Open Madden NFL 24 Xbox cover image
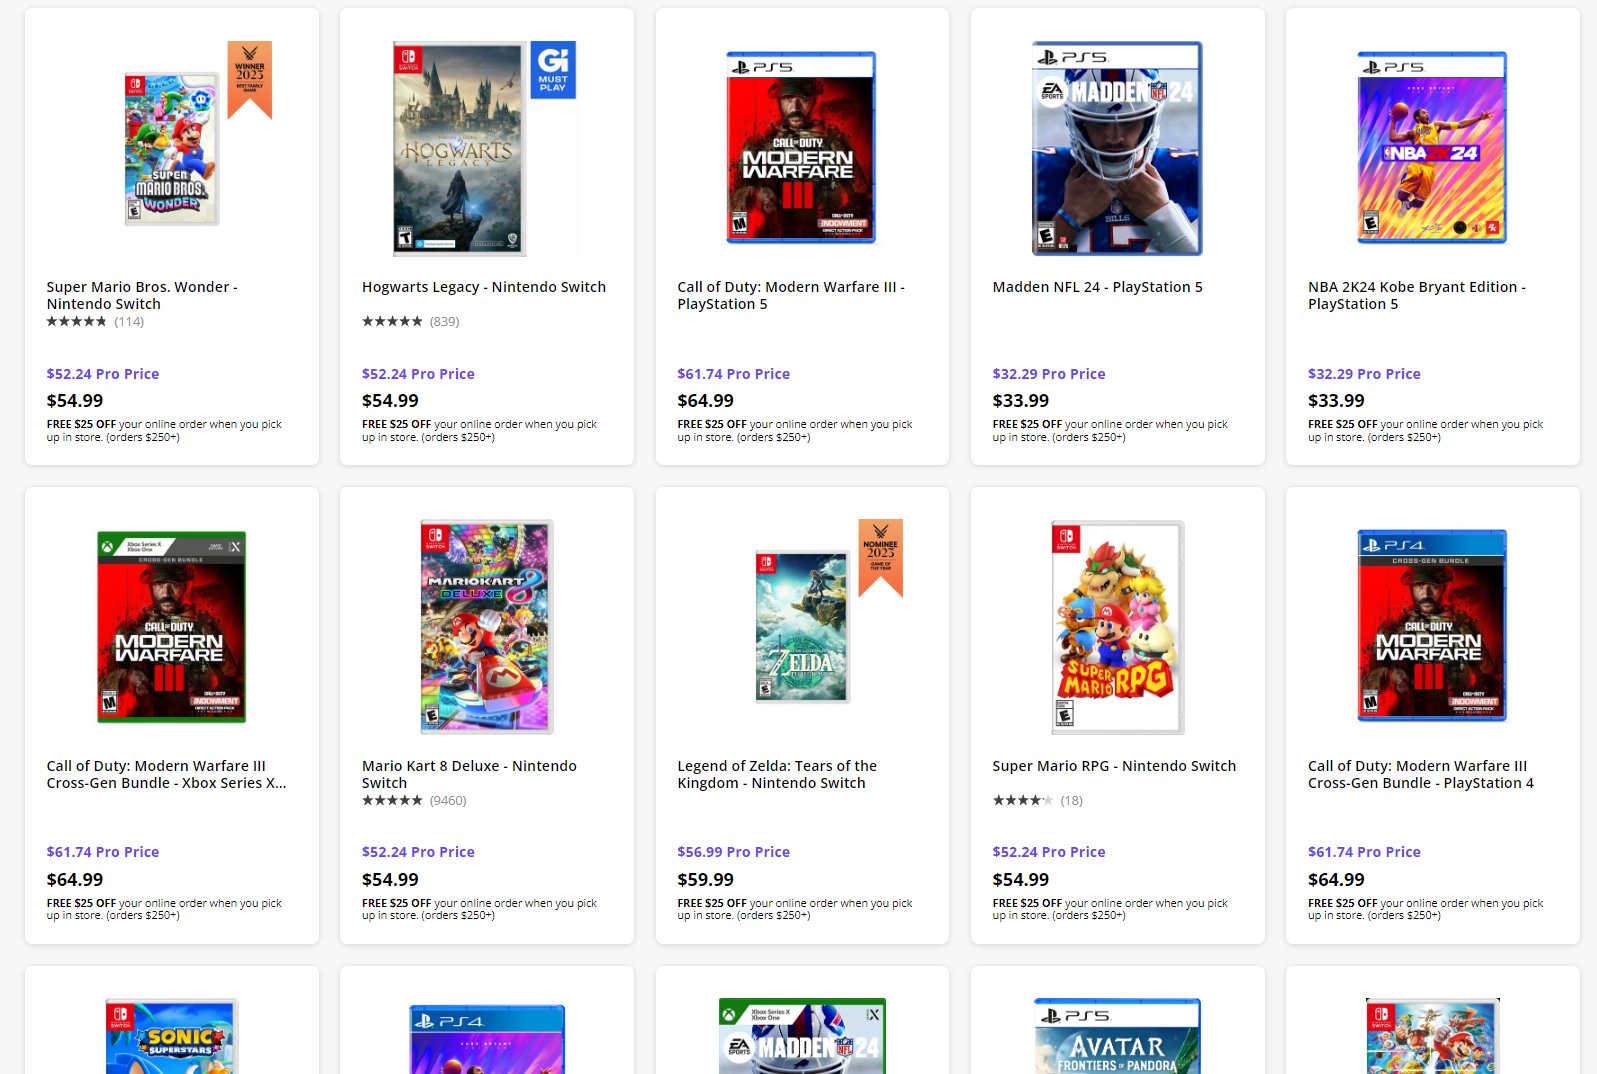This screenshot has height=1074, width=1597. tap(802, 1036)
